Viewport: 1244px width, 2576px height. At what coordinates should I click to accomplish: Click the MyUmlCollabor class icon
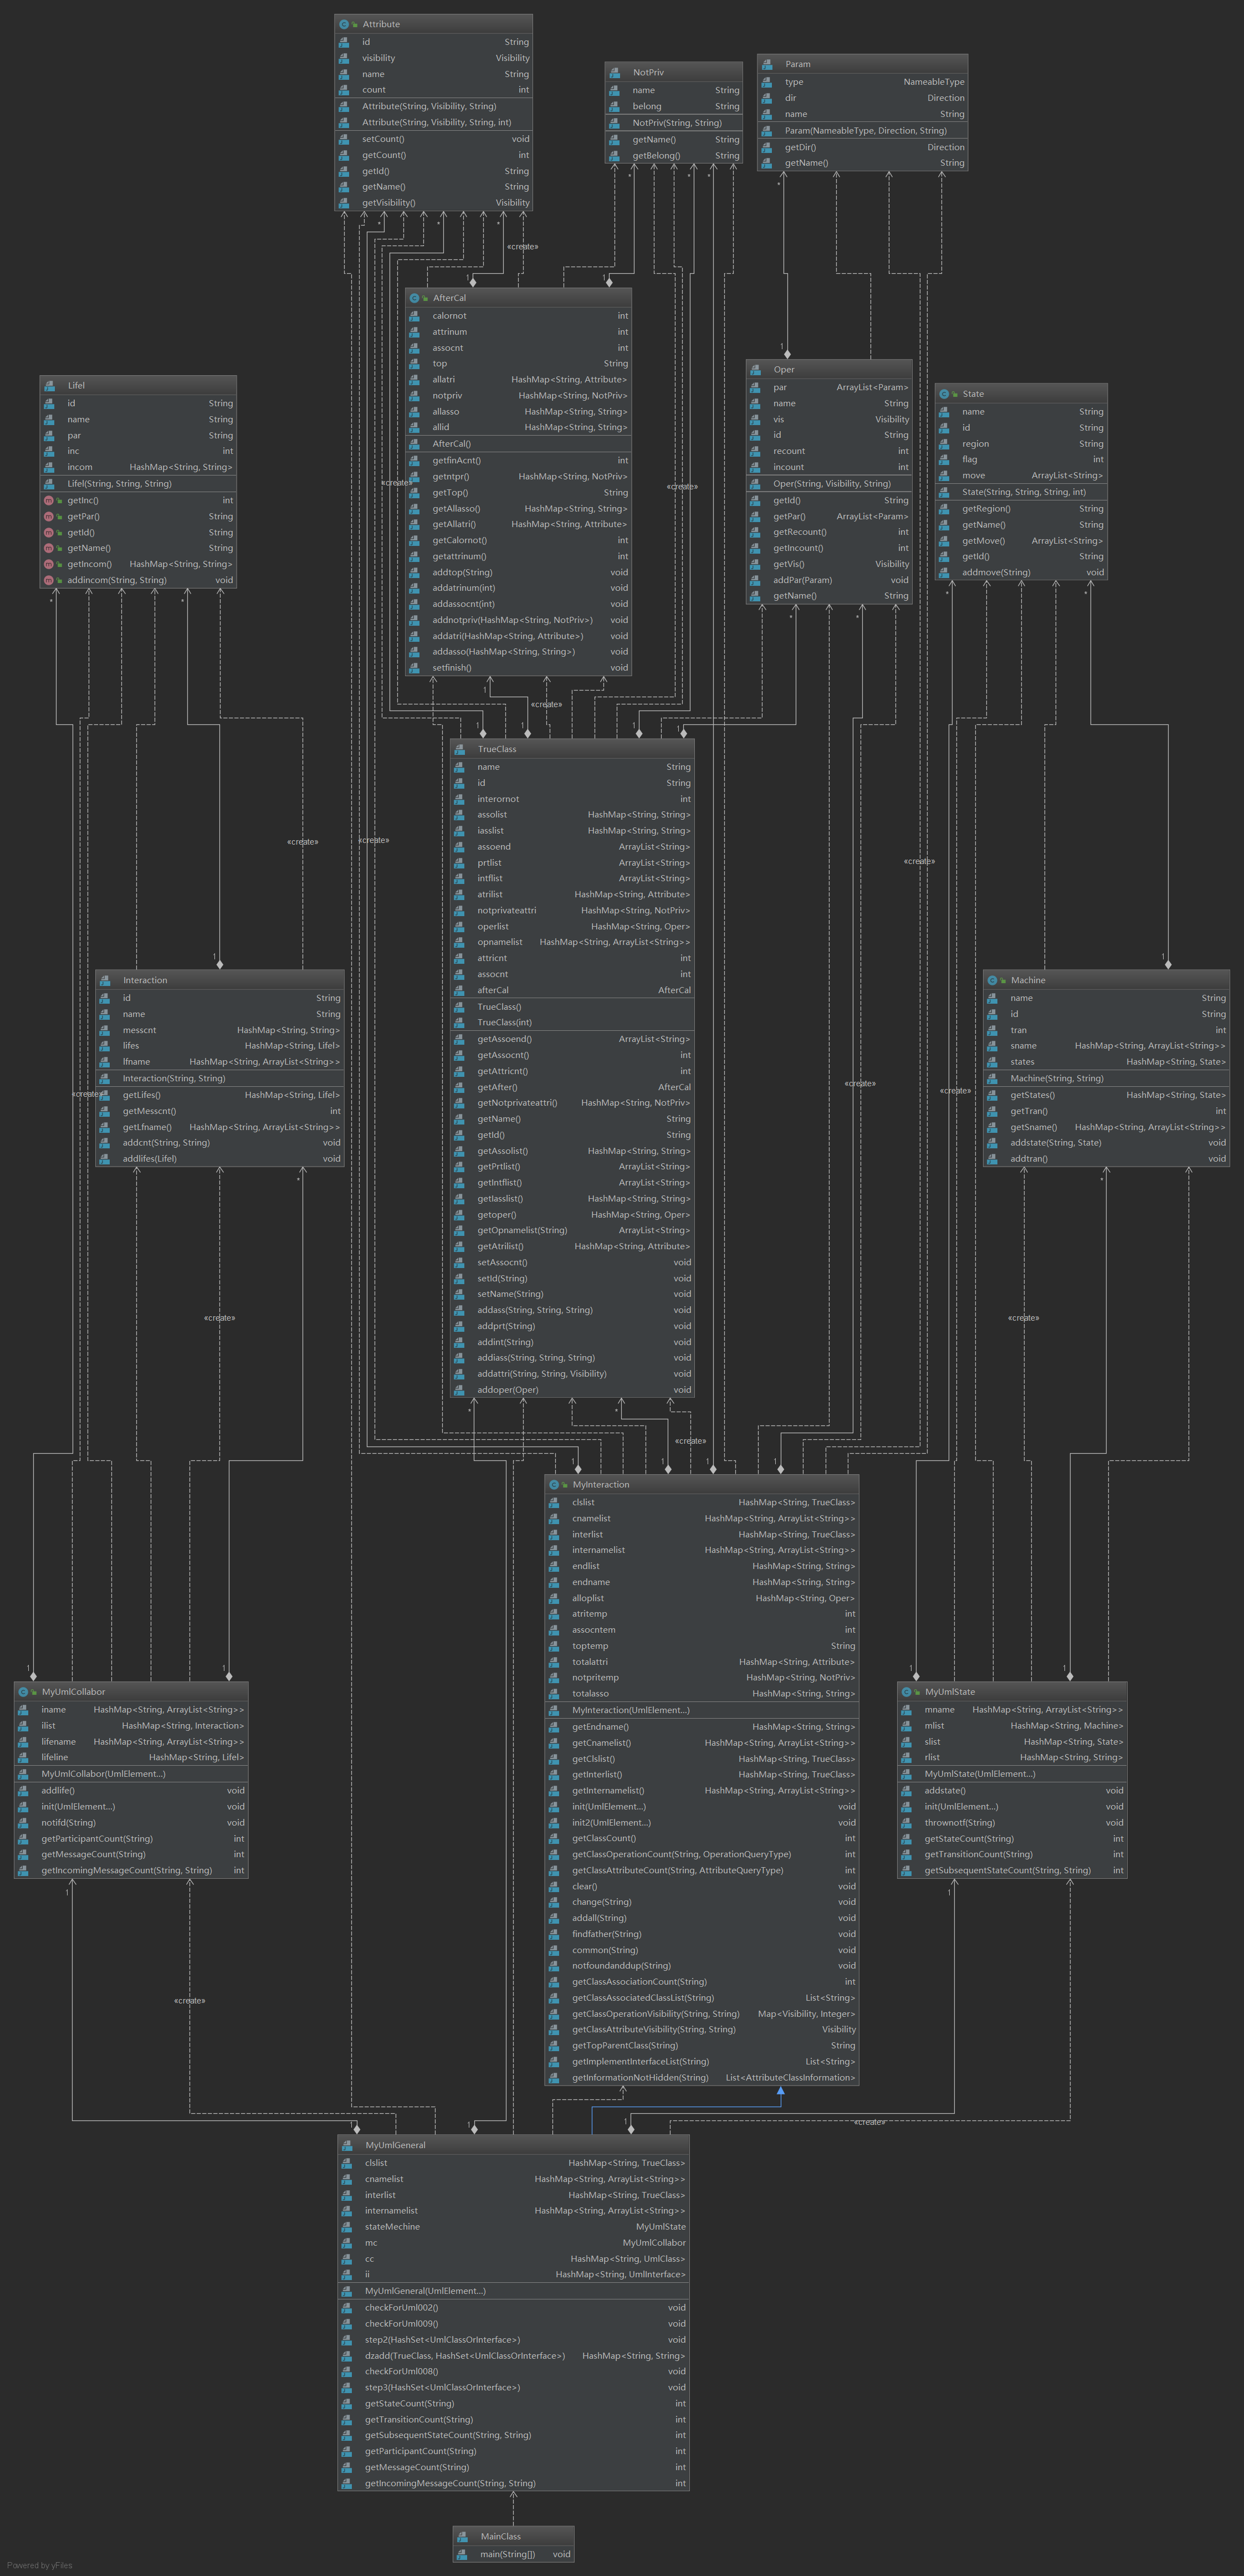tap(24, 1692)
